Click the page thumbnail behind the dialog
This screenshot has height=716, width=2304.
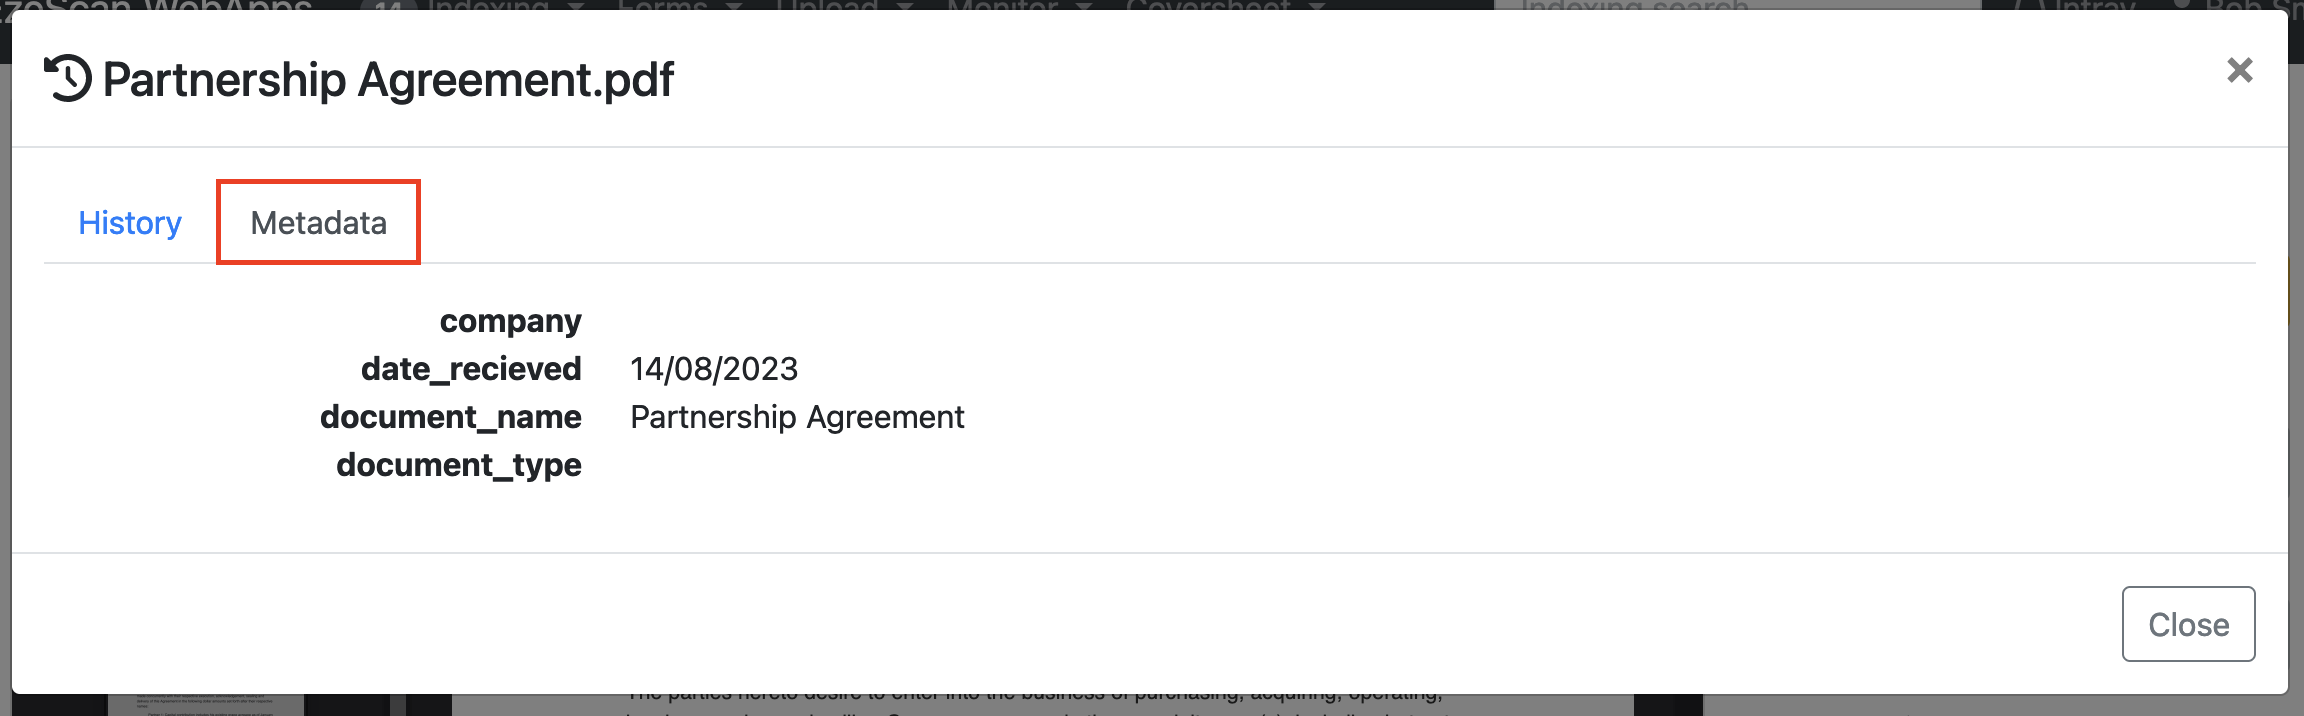click(205, 705)
